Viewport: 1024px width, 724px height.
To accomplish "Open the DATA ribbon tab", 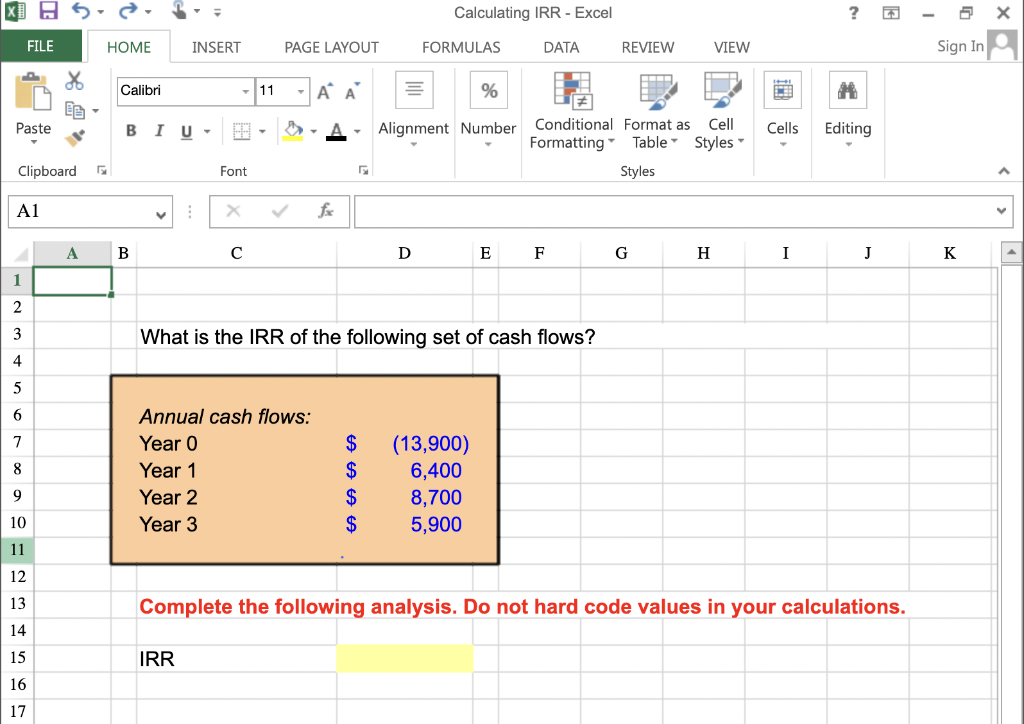I will coord(561,47).
